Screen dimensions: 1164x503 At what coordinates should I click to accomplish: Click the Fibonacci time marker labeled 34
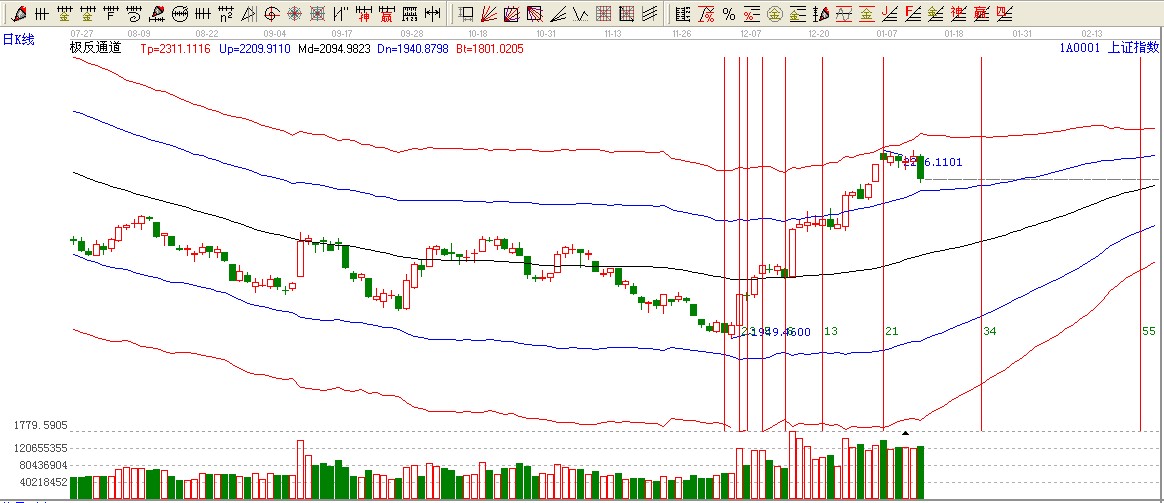[x=989, y=331]
